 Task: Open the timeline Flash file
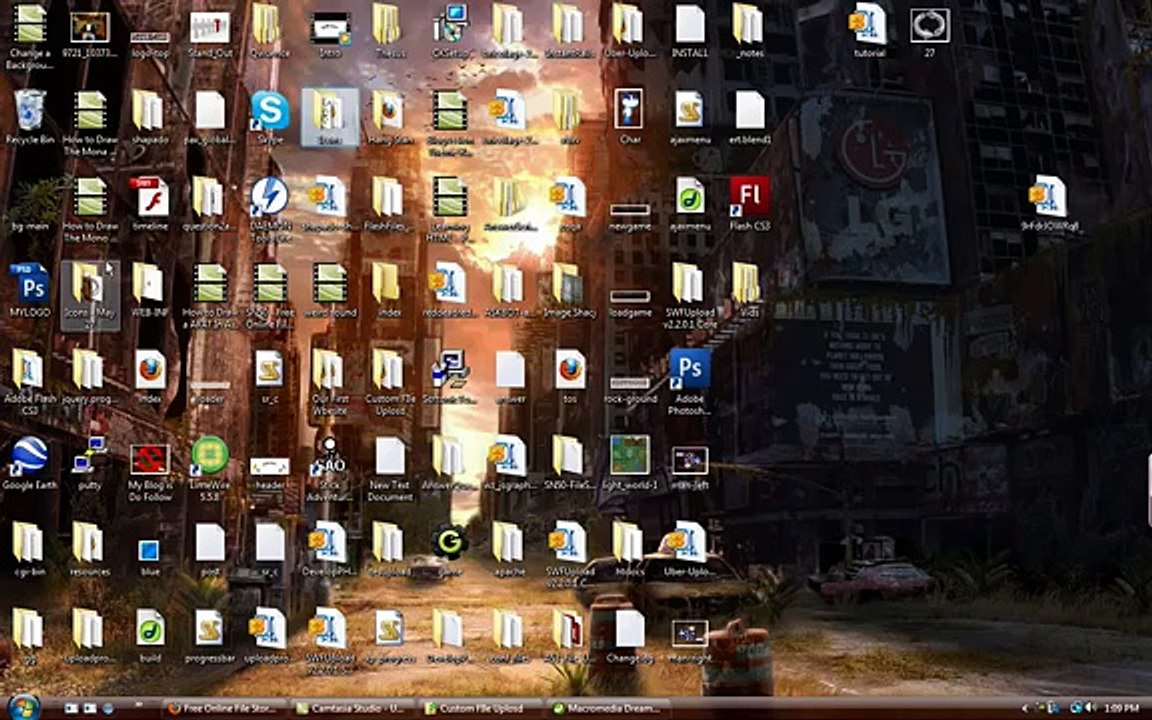click(x=150, y=204)
